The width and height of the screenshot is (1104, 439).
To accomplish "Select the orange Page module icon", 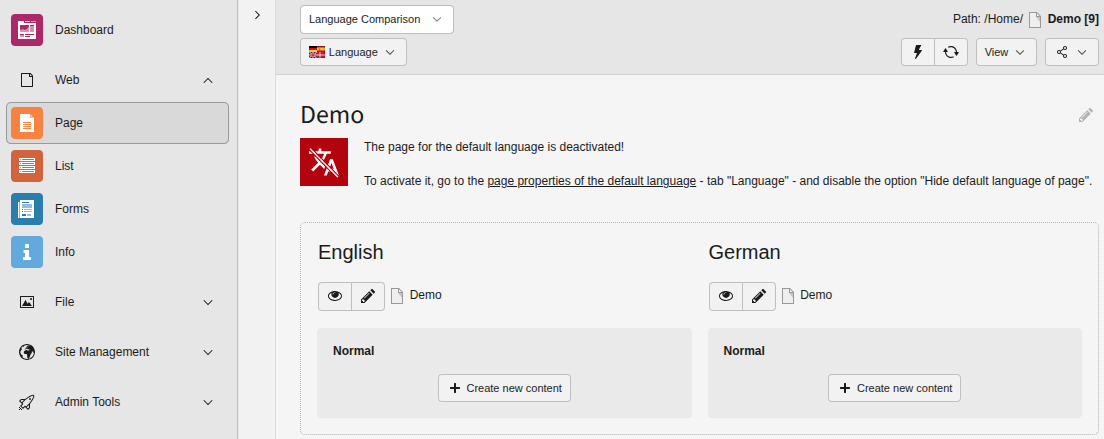I will [x=27, y=123].
